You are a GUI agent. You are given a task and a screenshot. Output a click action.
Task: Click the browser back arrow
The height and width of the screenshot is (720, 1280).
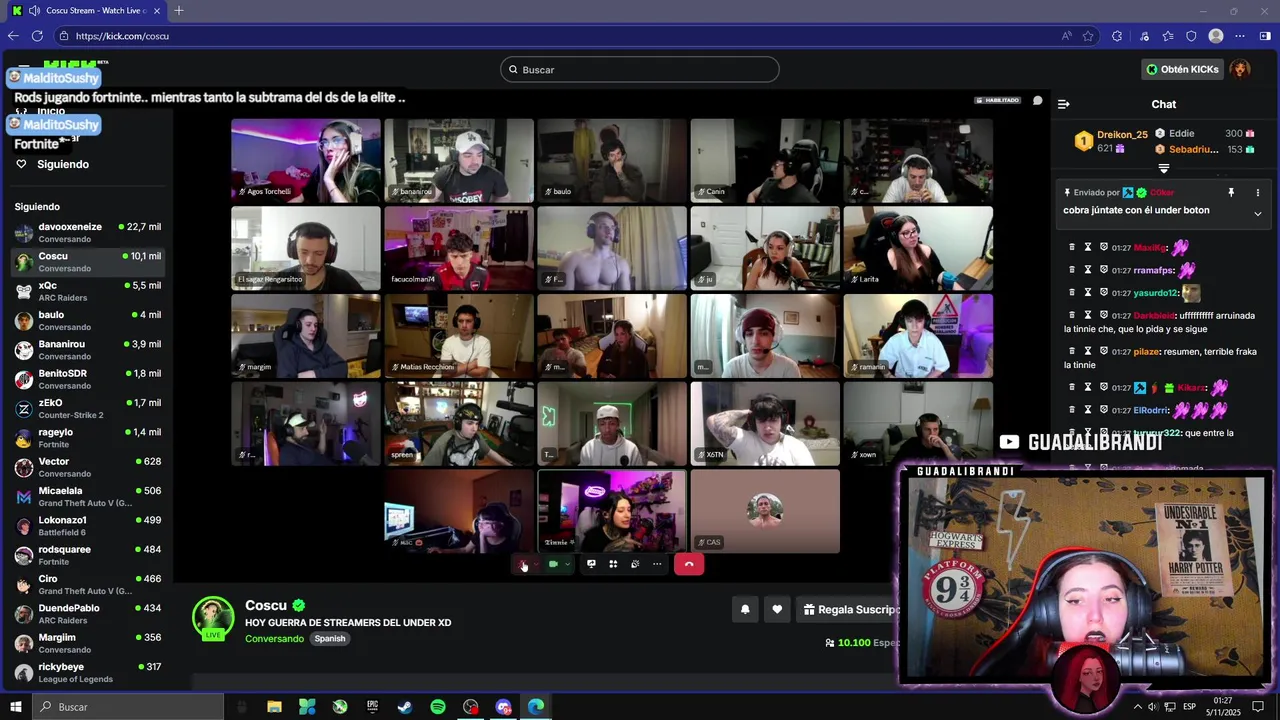[13, 36]
